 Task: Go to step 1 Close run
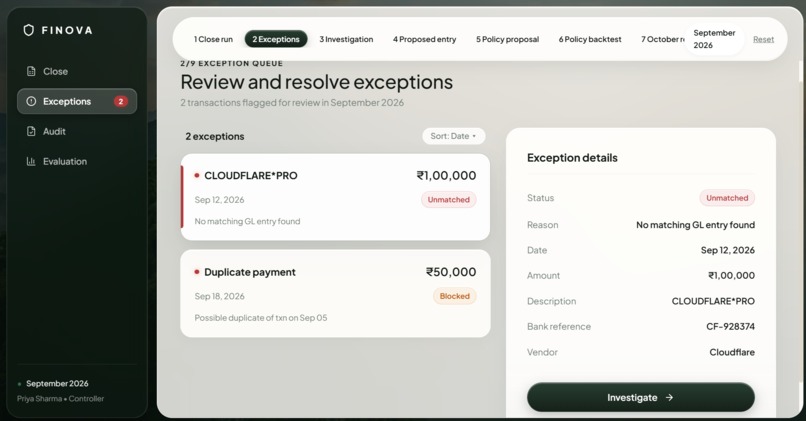213,39
